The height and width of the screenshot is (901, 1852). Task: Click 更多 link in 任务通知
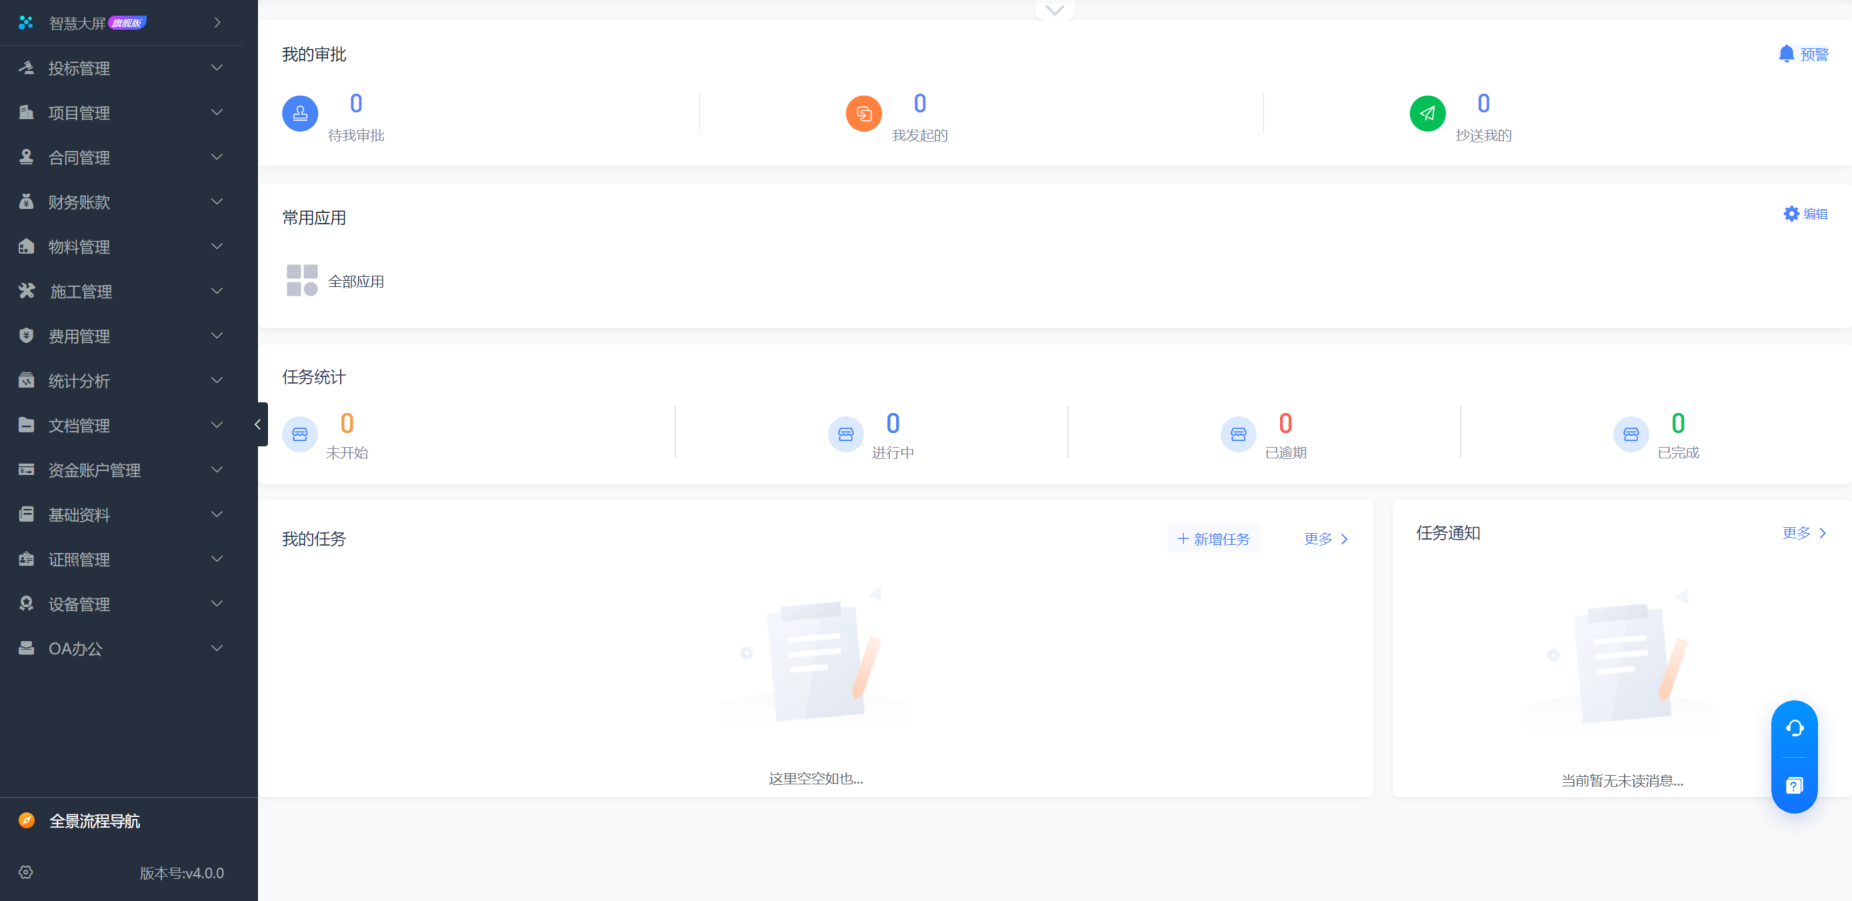click(x=1803, y=533)
